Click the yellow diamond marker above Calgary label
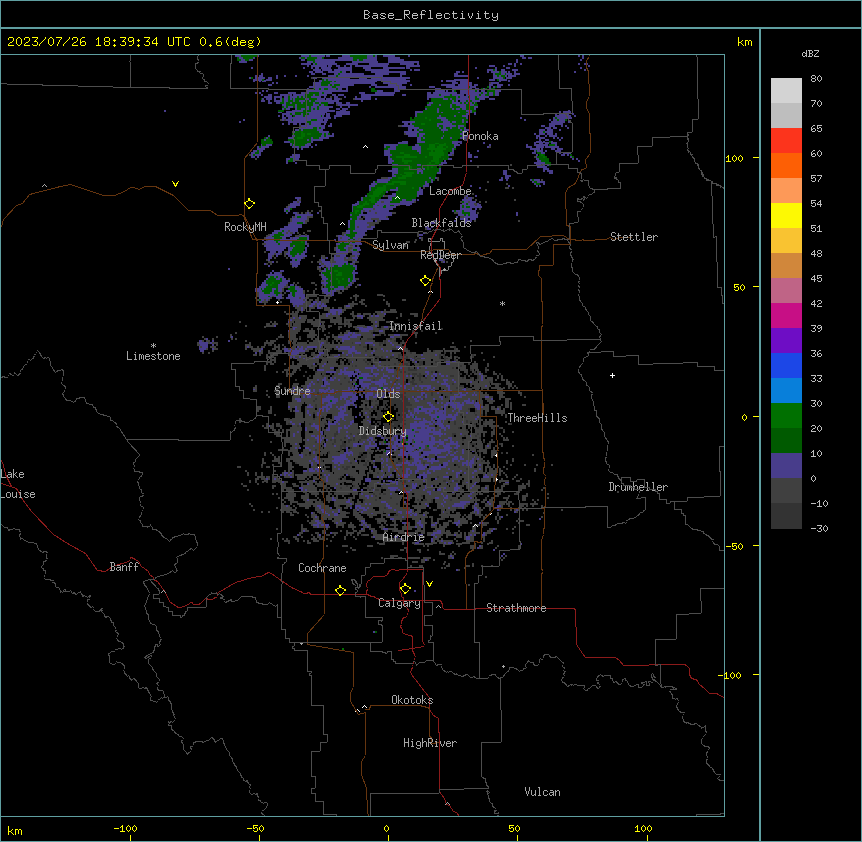 tap(405, 589)
